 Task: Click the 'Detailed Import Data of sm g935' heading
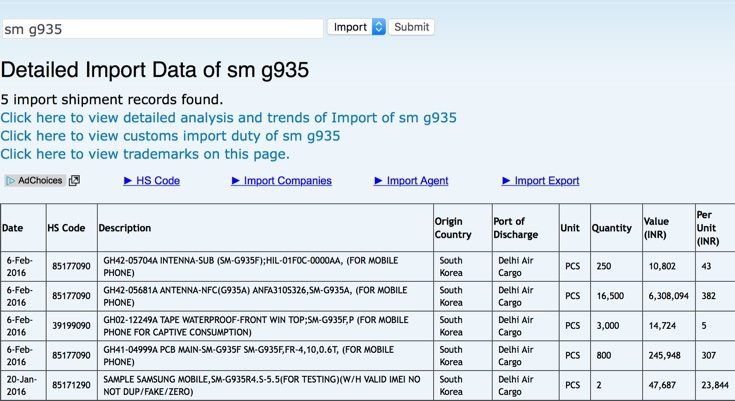155,70
